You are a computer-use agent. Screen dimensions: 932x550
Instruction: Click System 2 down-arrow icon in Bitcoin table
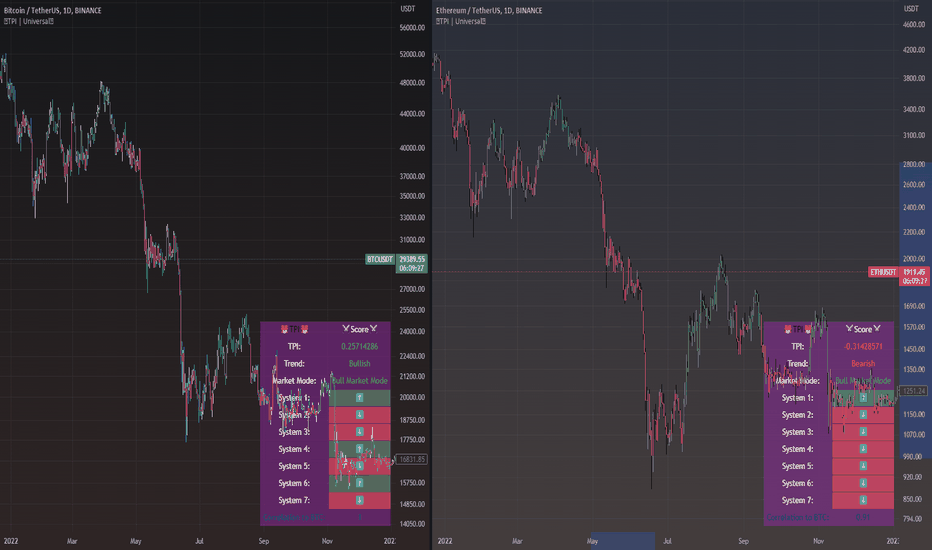[360, 414]
